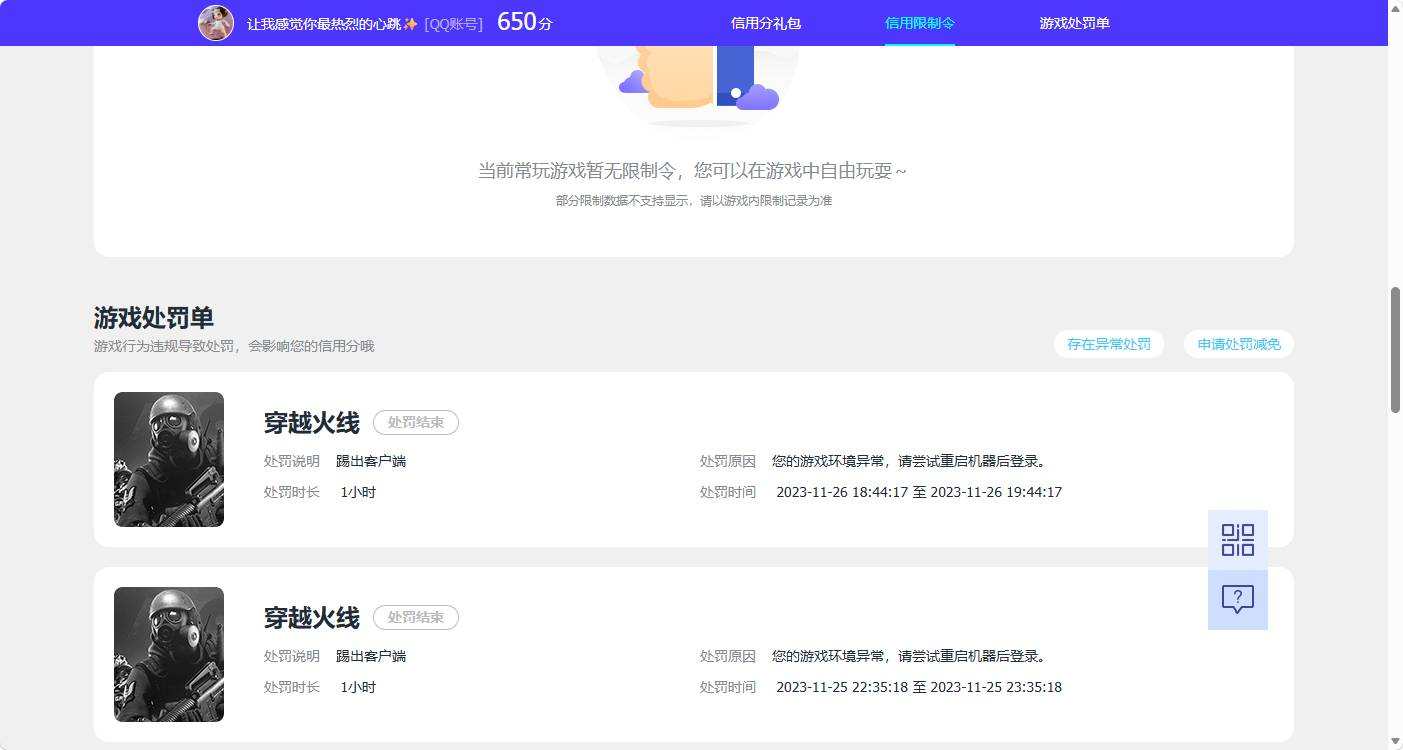Click the 游戏行为违规导致处罚 subtitle
The height and width of the screenshot is (750, 1403).
pyautogui.click(x=234, y=346)
